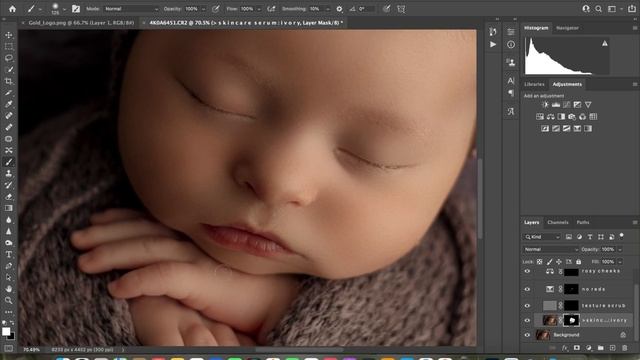640x360 pixels.
Task: Click the Home icon in options bar
Action: (x=12, y=9)
